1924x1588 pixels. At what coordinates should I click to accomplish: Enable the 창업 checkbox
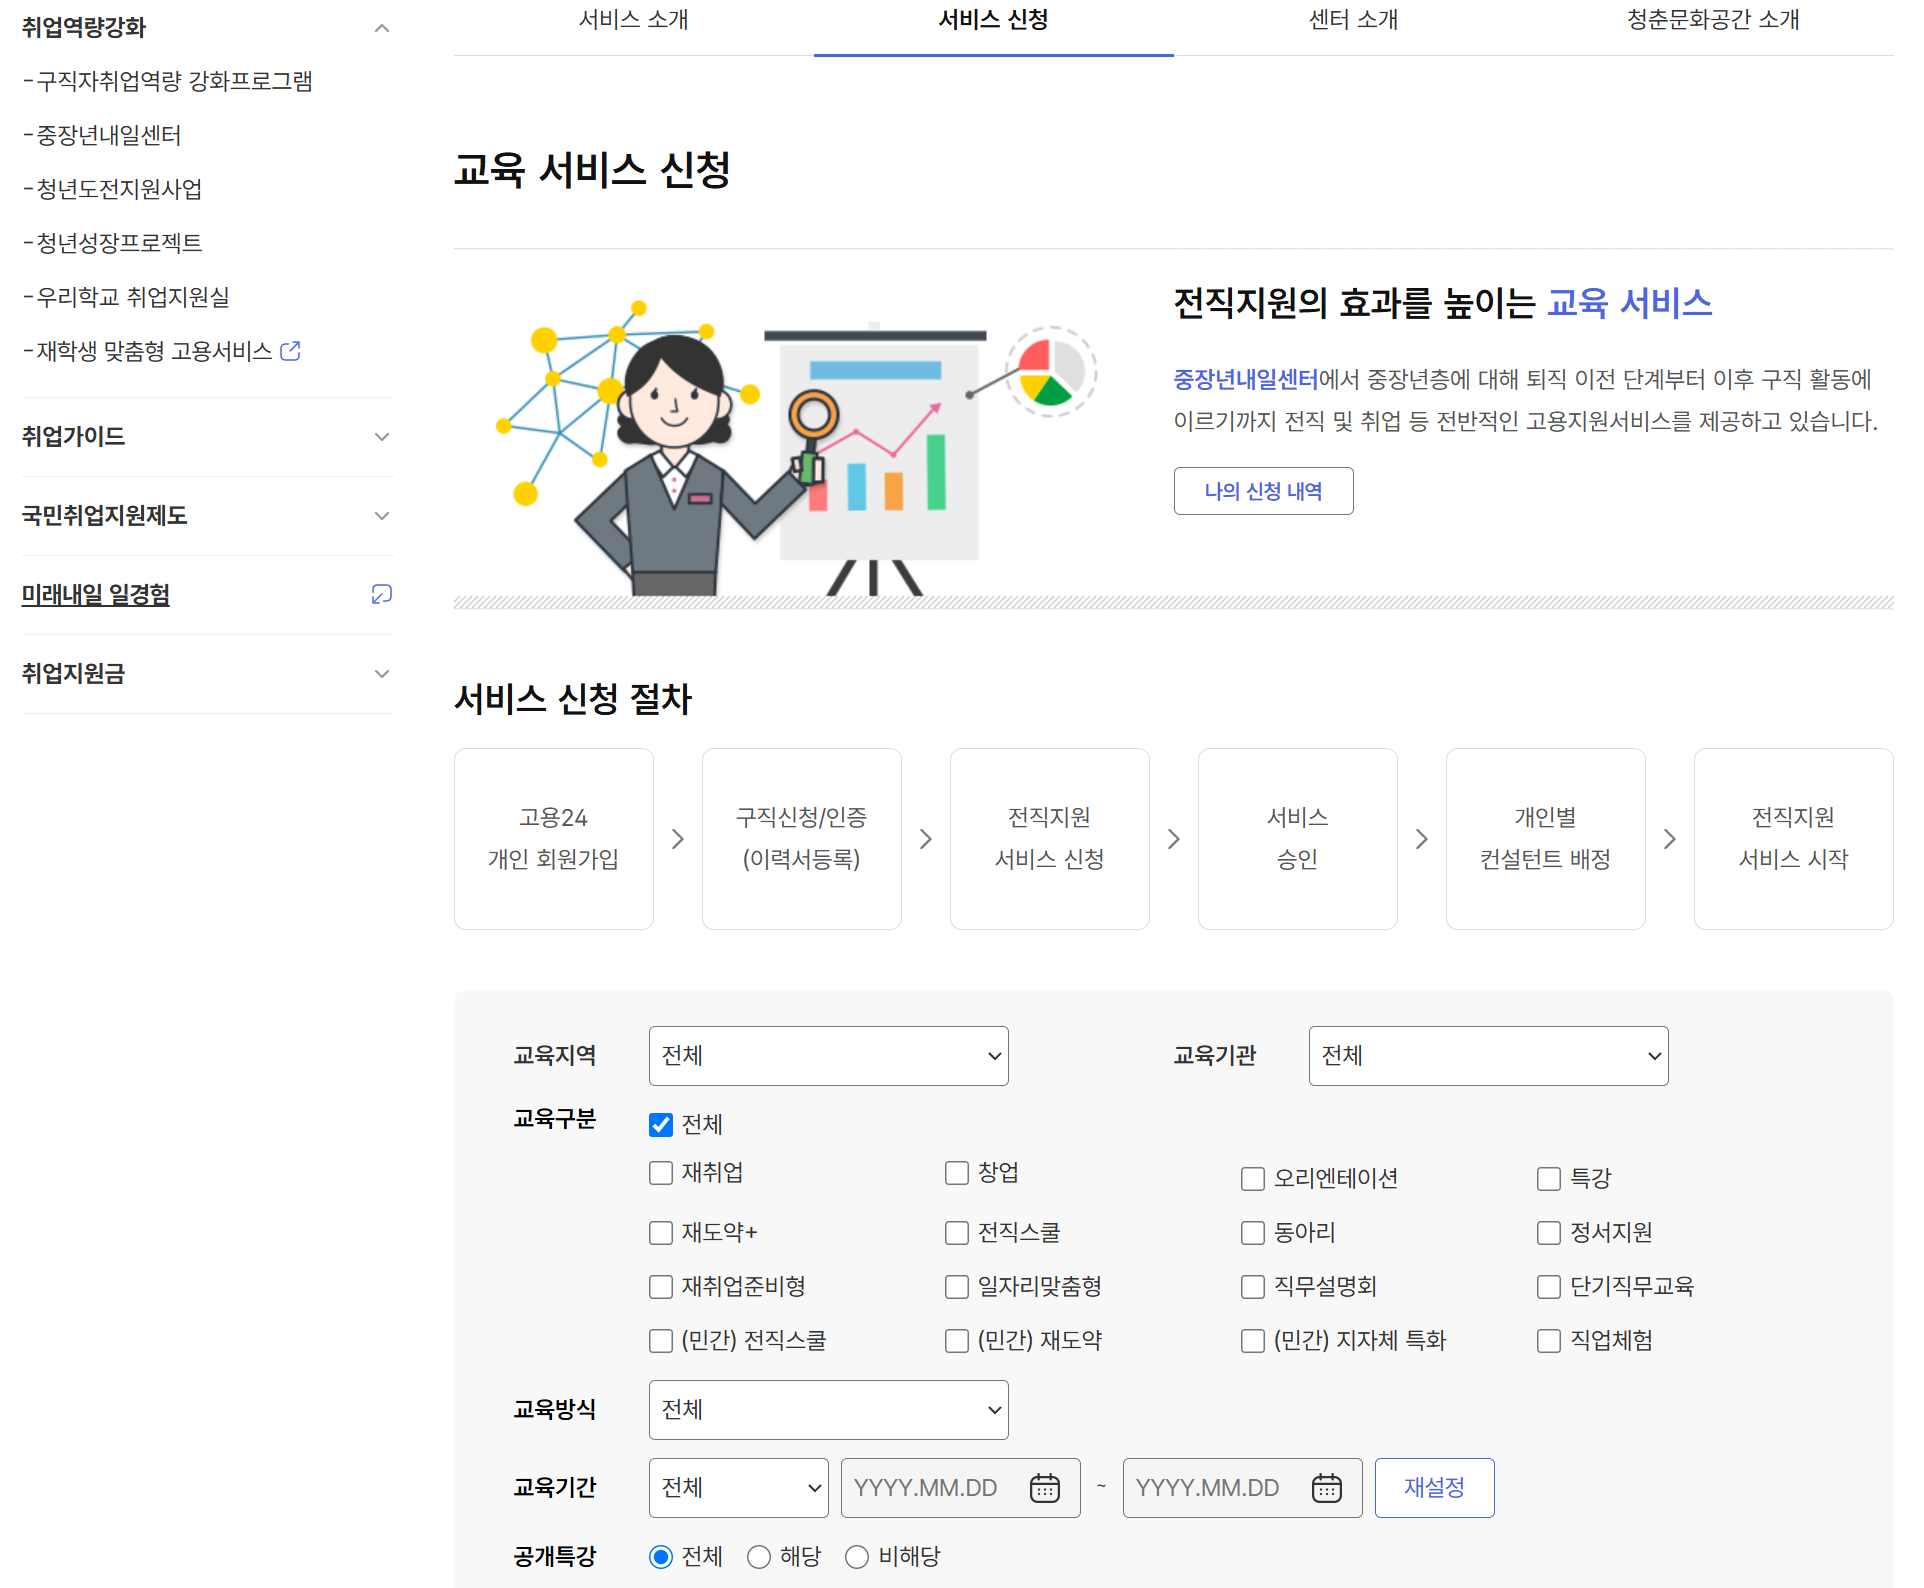click(x=956, y=1172)
